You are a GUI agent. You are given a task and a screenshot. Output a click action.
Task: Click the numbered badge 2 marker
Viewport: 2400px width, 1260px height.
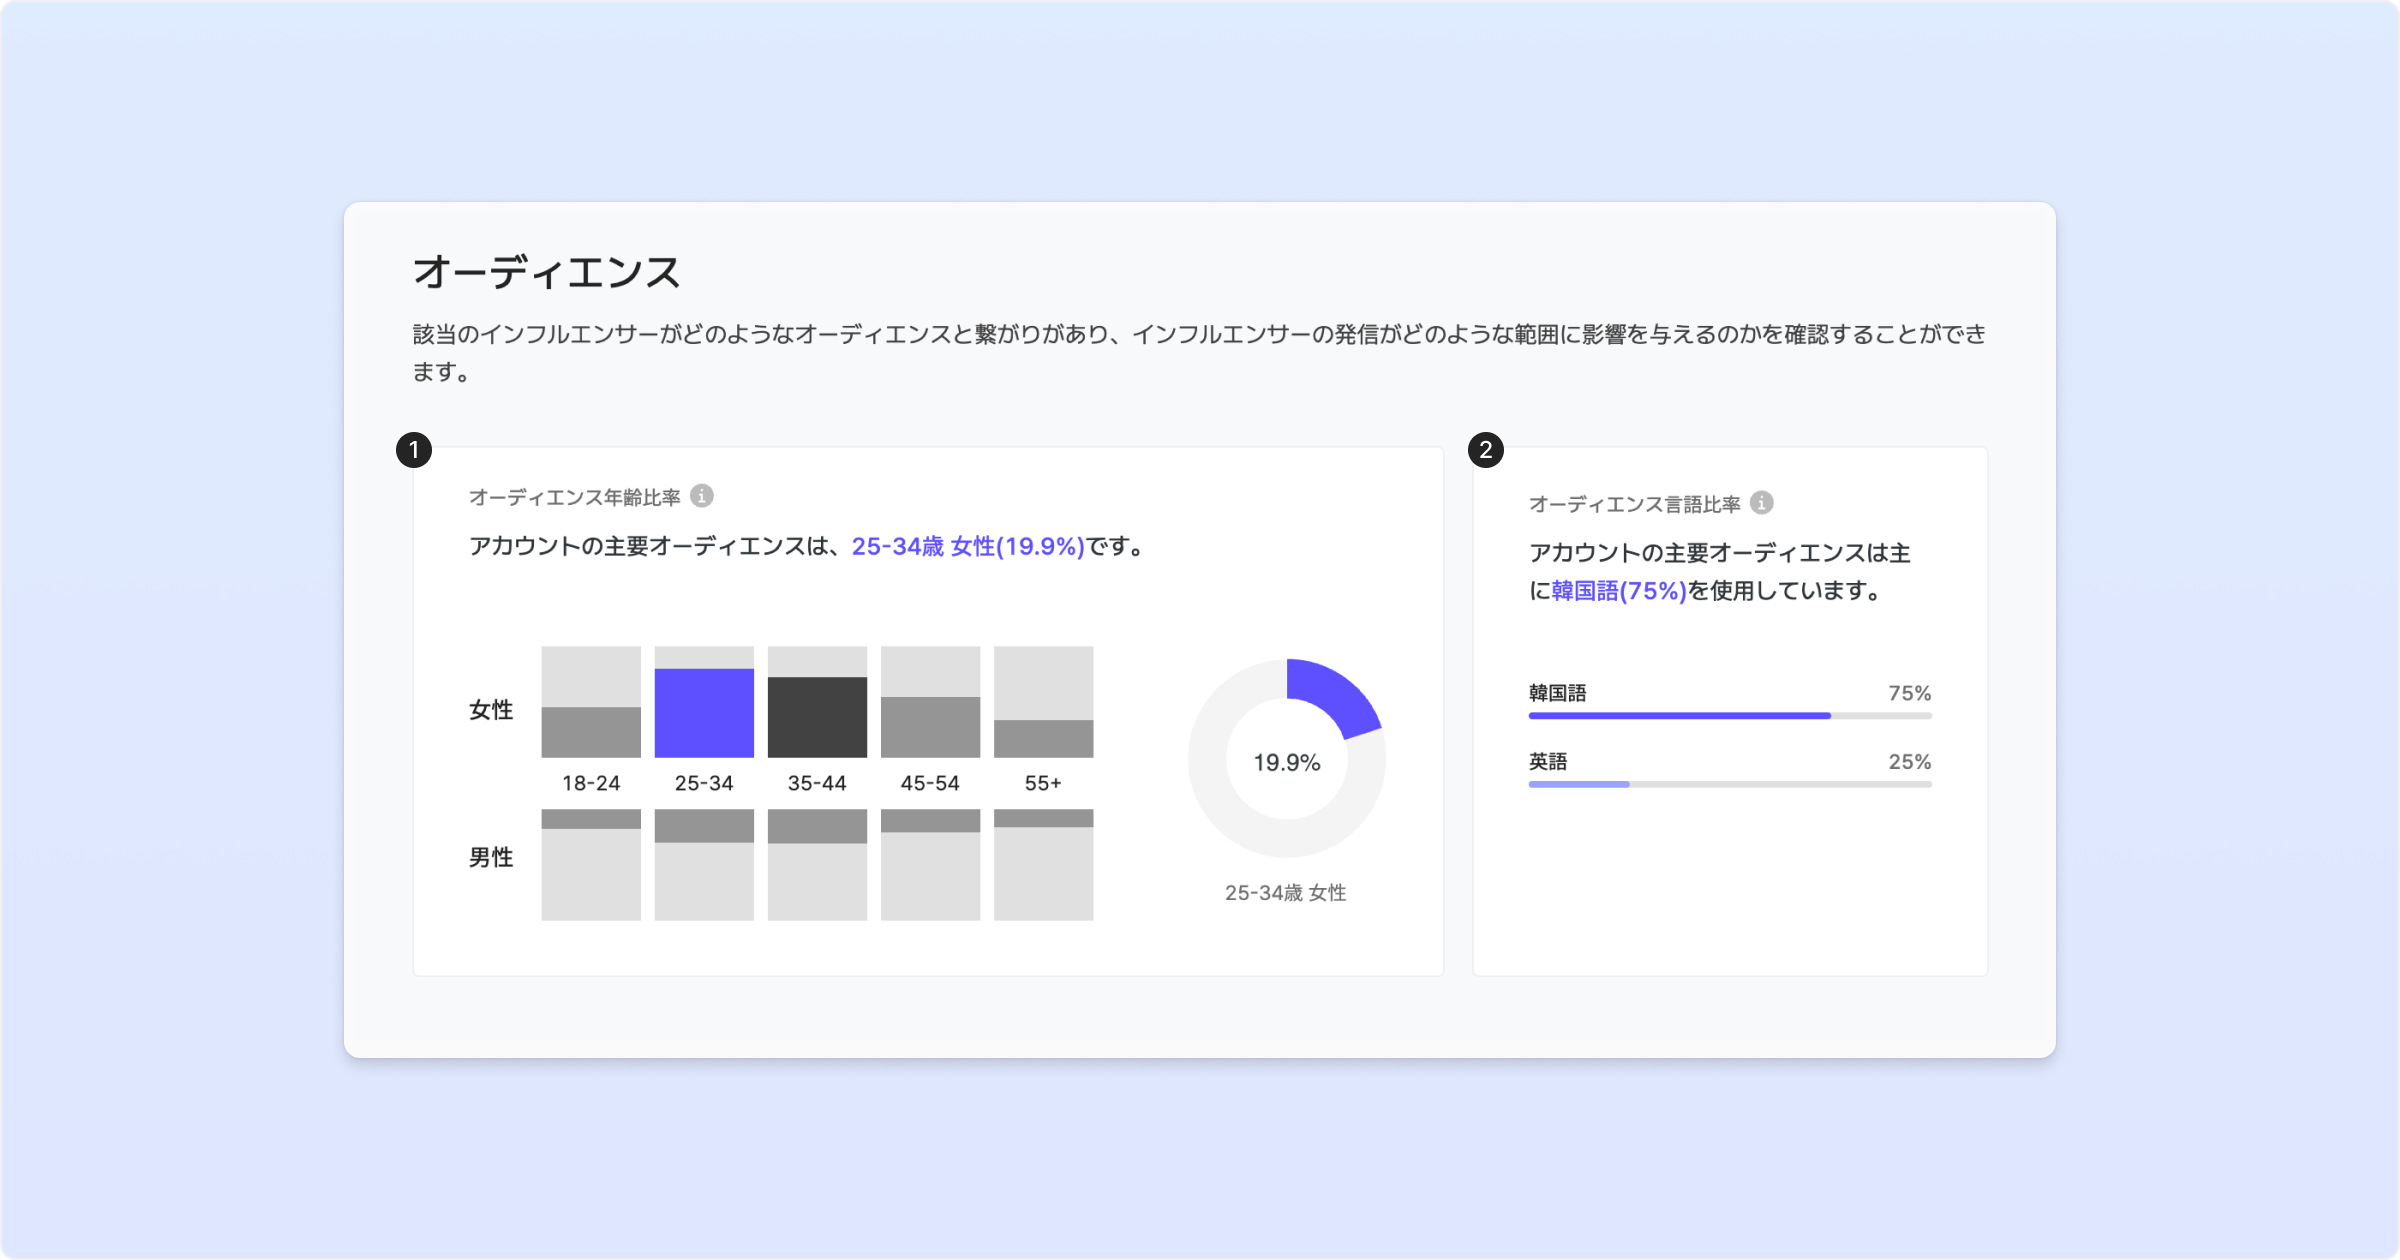[1485, 450]
